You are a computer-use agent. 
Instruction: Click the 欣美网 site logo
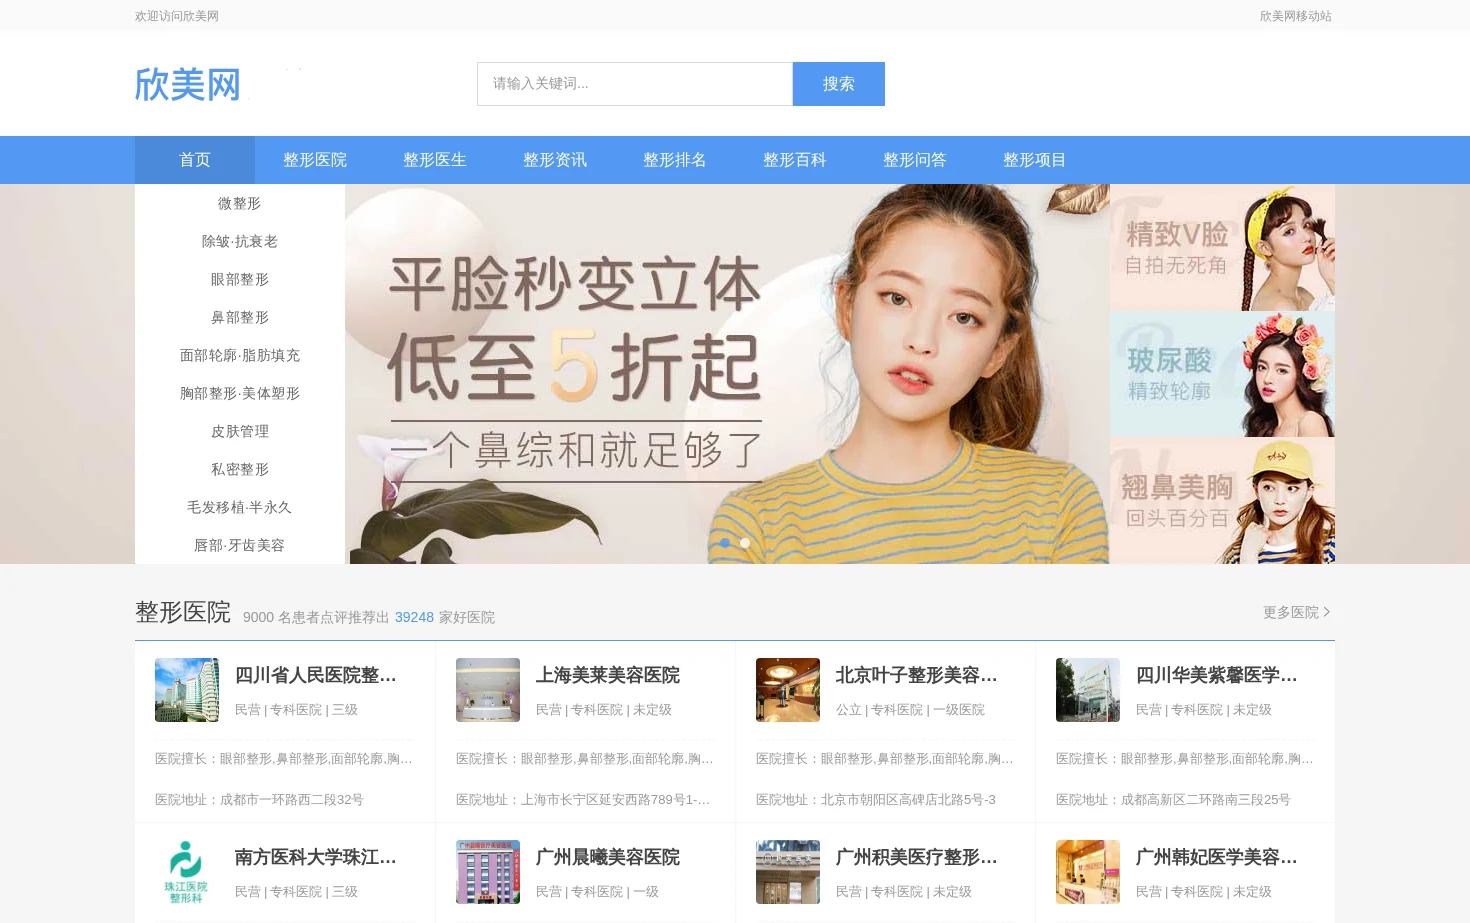coord(188,84)
